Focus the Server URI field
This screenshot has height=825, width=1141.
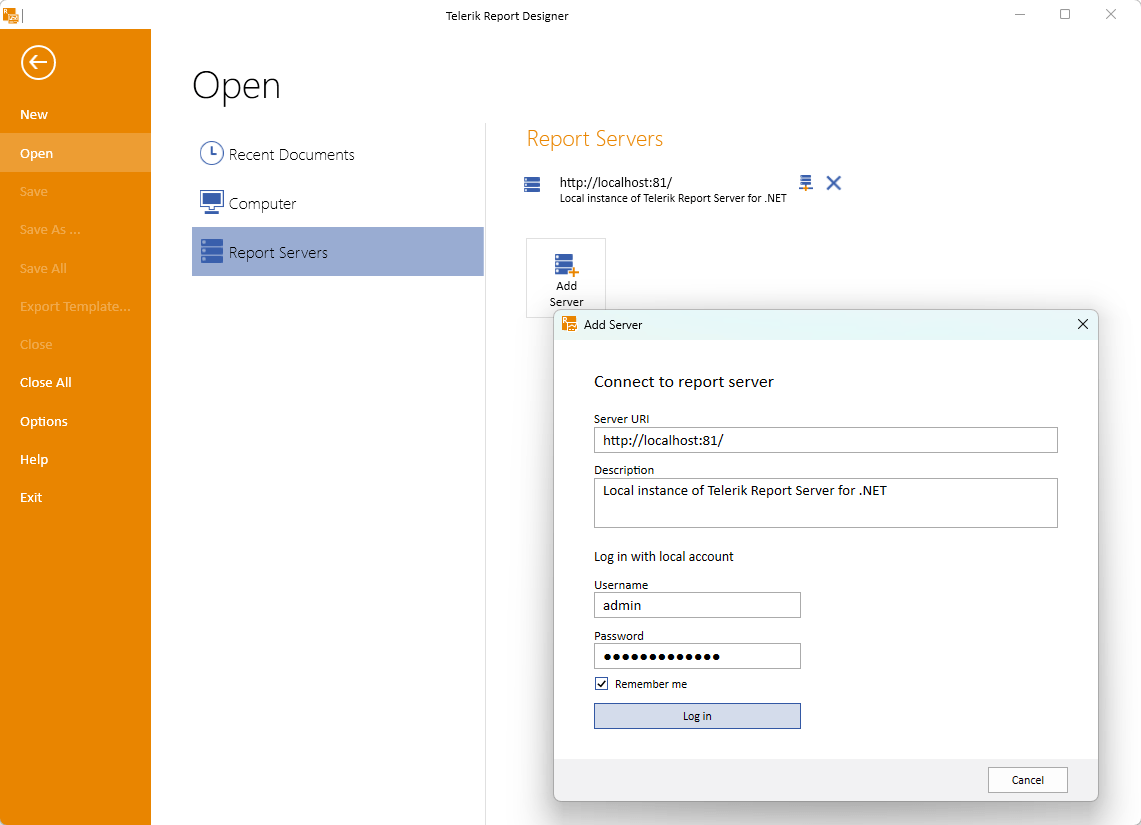(825, 440)
